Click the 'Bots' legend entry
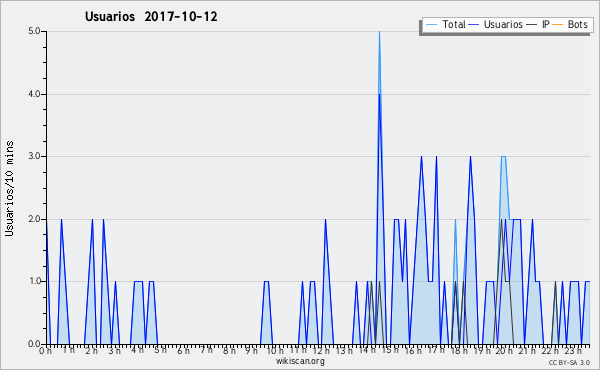The width and height of the screenshot is (600, 370). 577,24
